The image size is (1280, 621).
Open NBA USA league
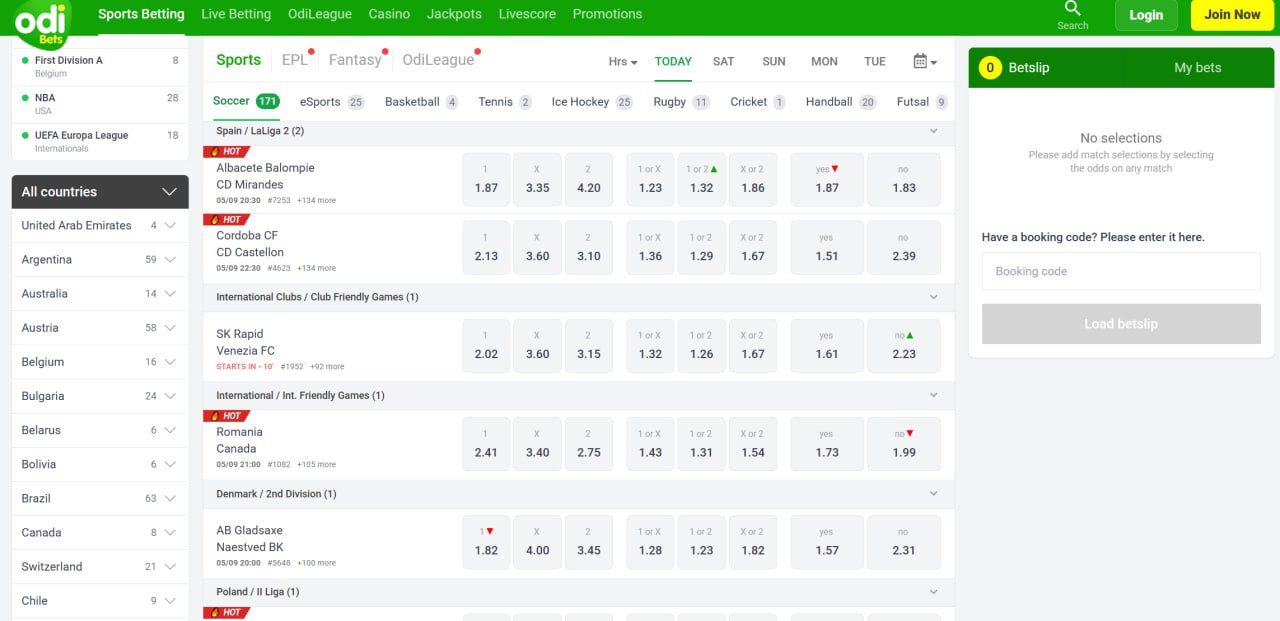point(100,104)
